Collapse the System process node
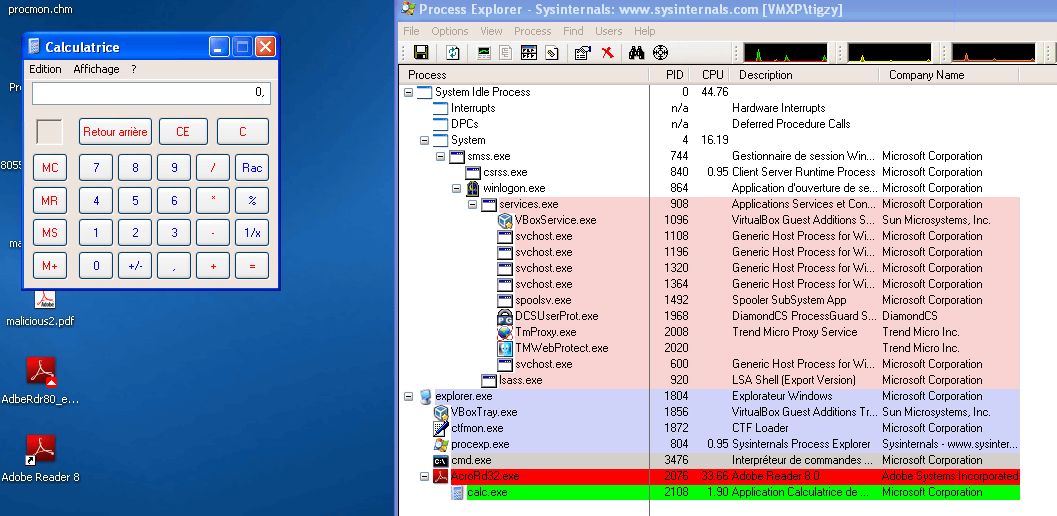This screenshot has height=516, width=1057. coord(424,140)
